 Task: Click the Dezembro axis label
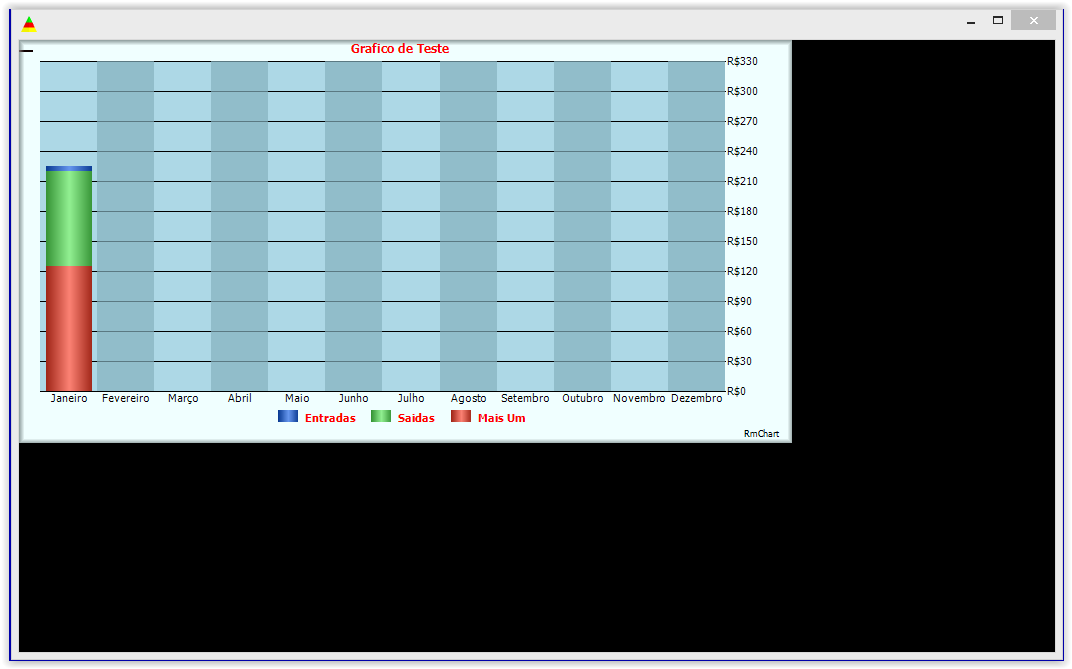pyautogui.click(x=697, y=398)
